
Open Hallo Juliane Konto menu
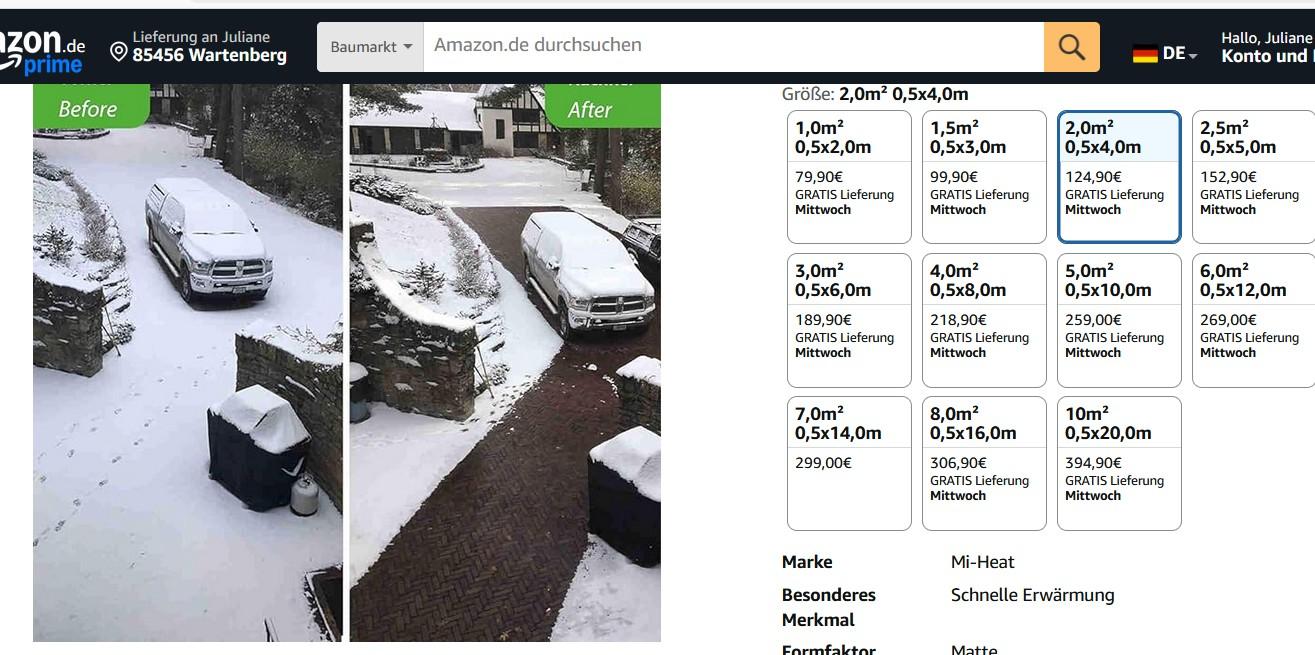[1266, 47]
